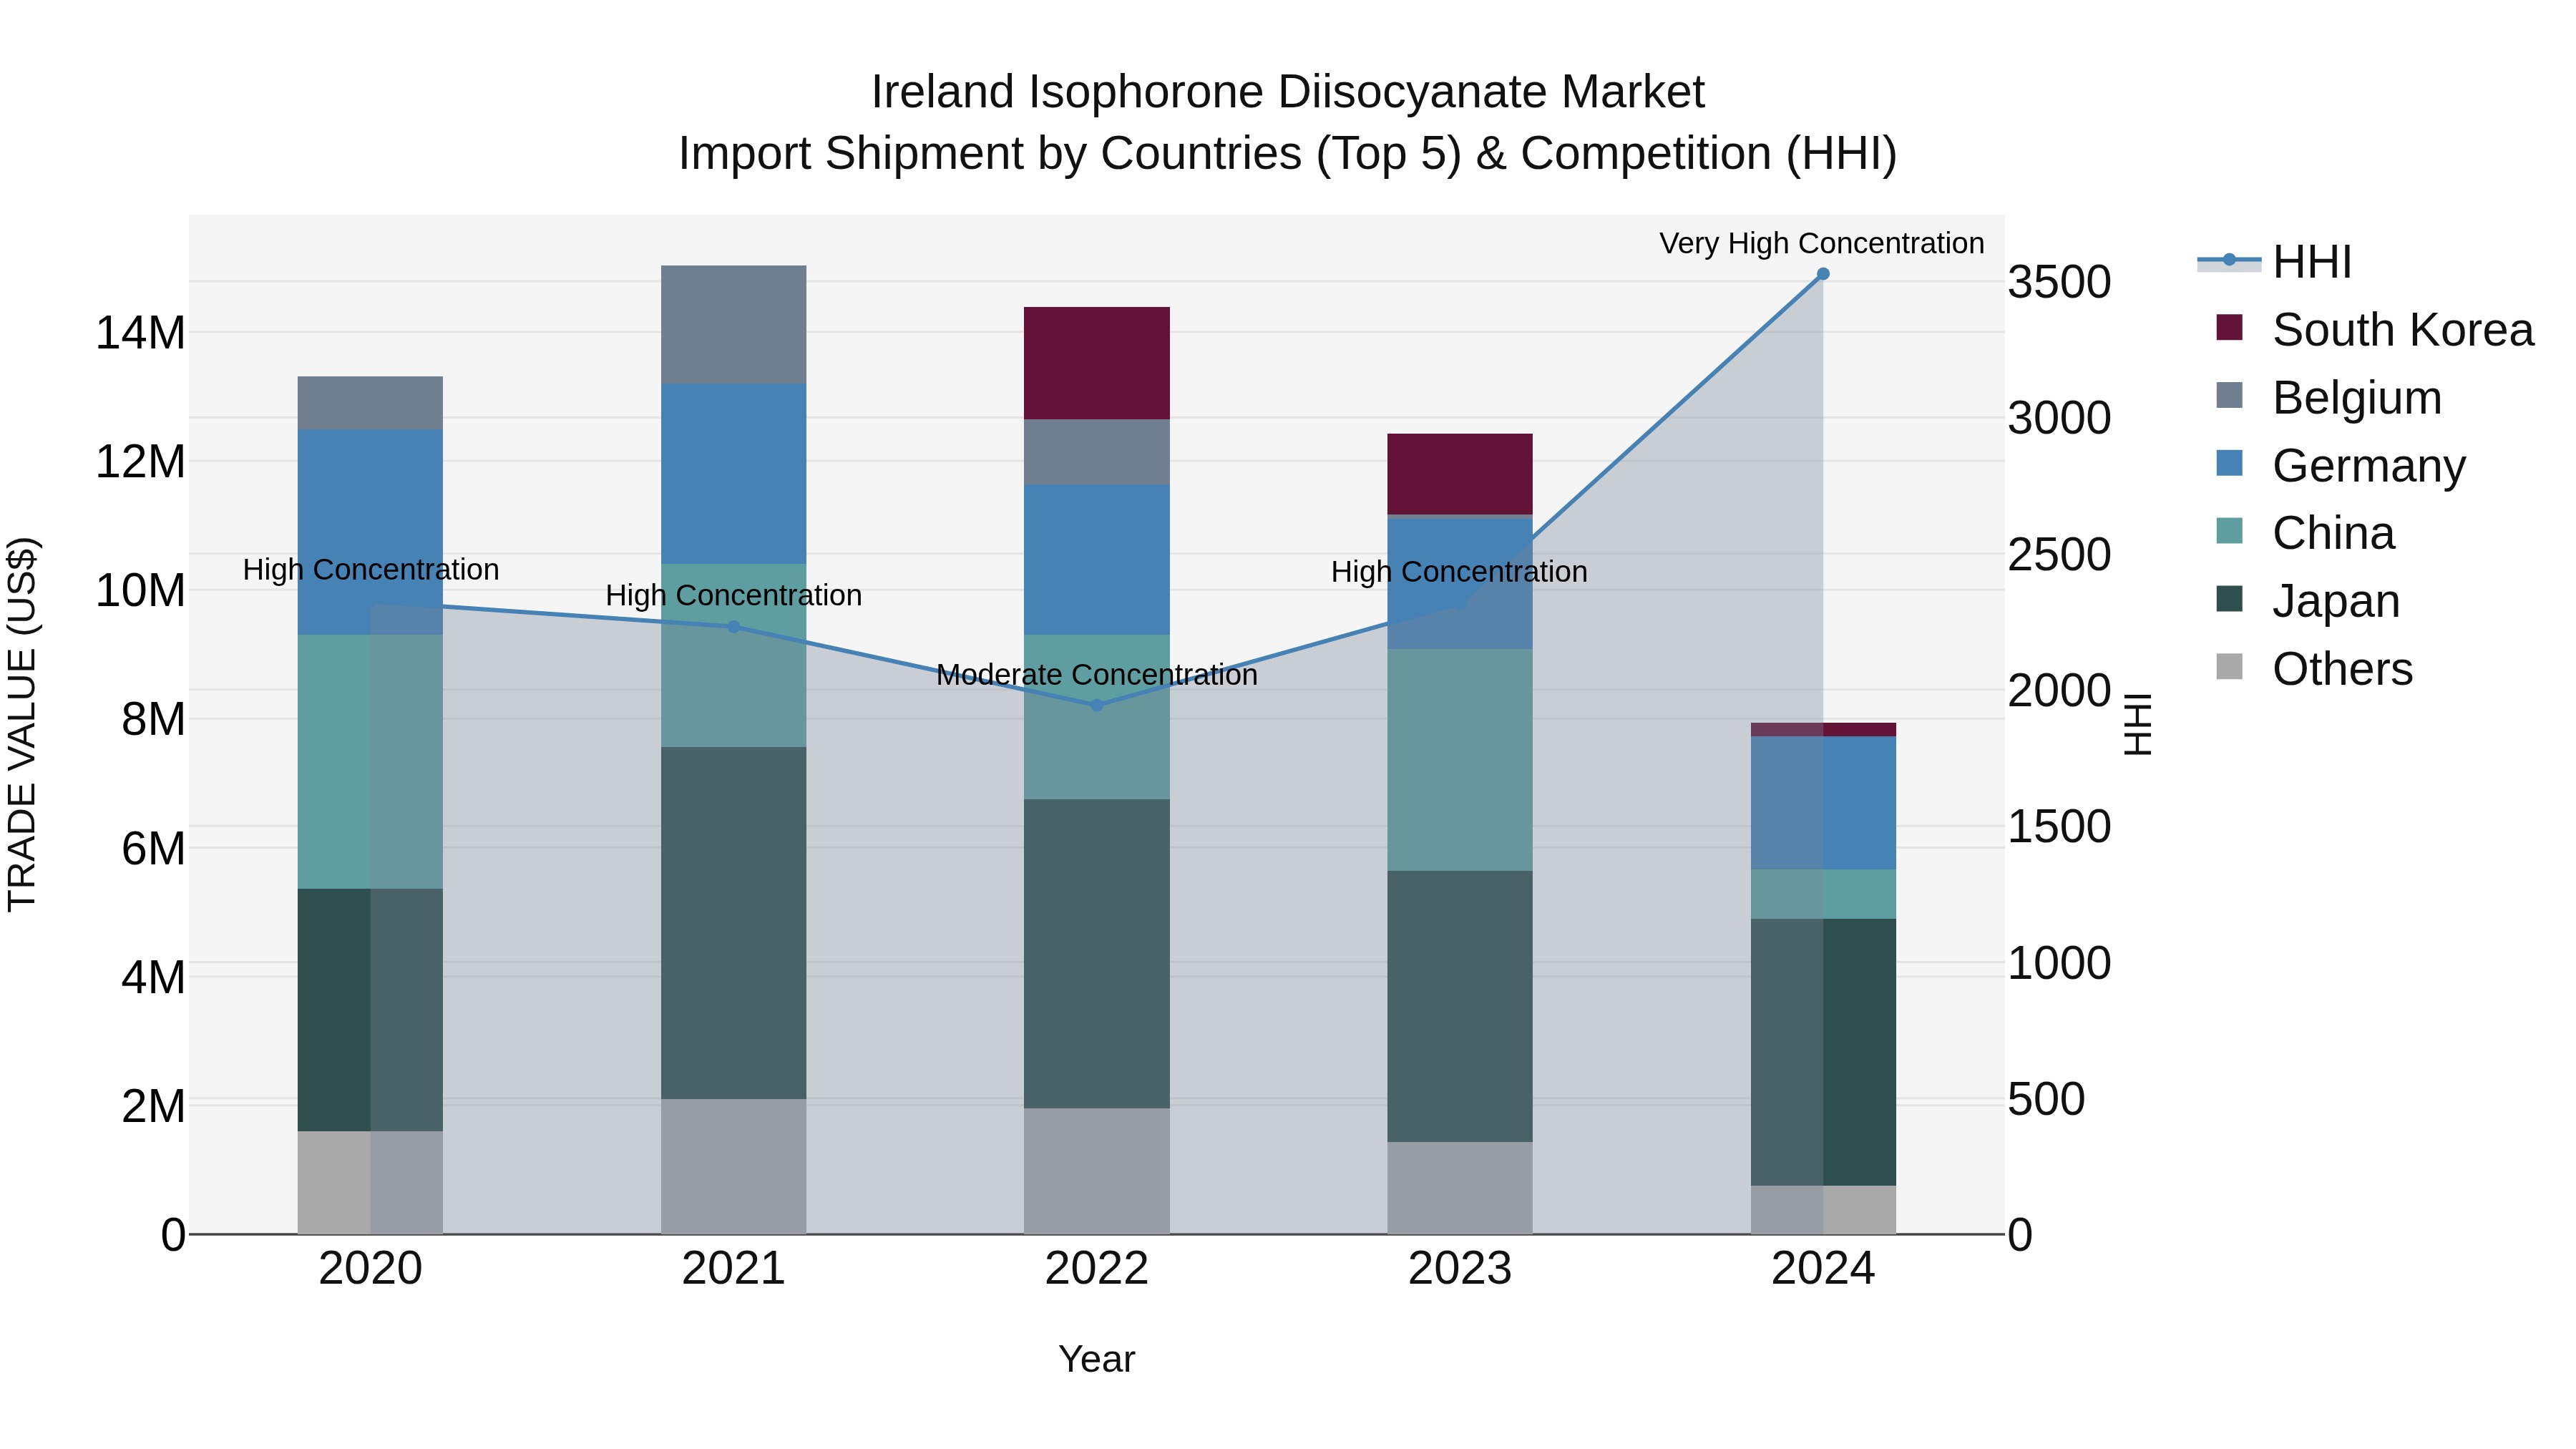Click the chart title 'Ireland Isophorone Diisocyanate Market'

pyautogui.click(x=1288, y=92)
